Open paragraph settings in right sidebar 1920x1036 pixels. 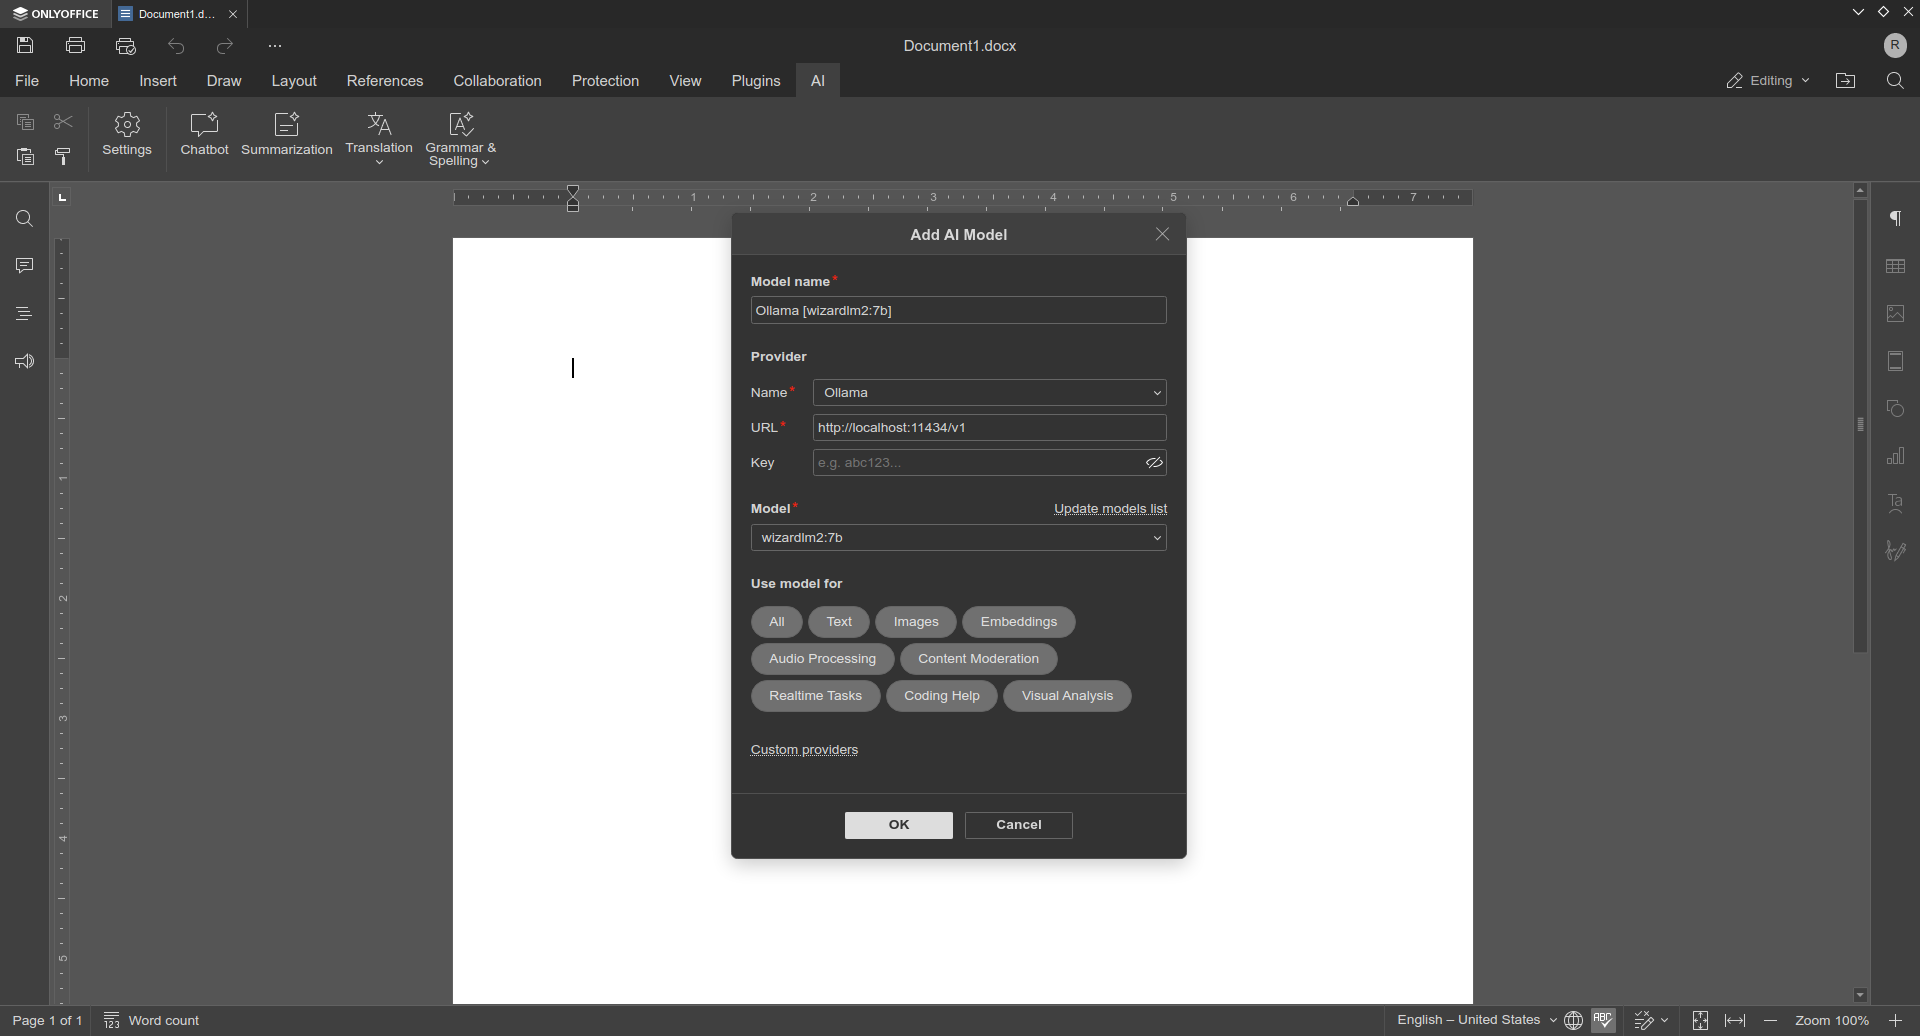pos(1895,219)
